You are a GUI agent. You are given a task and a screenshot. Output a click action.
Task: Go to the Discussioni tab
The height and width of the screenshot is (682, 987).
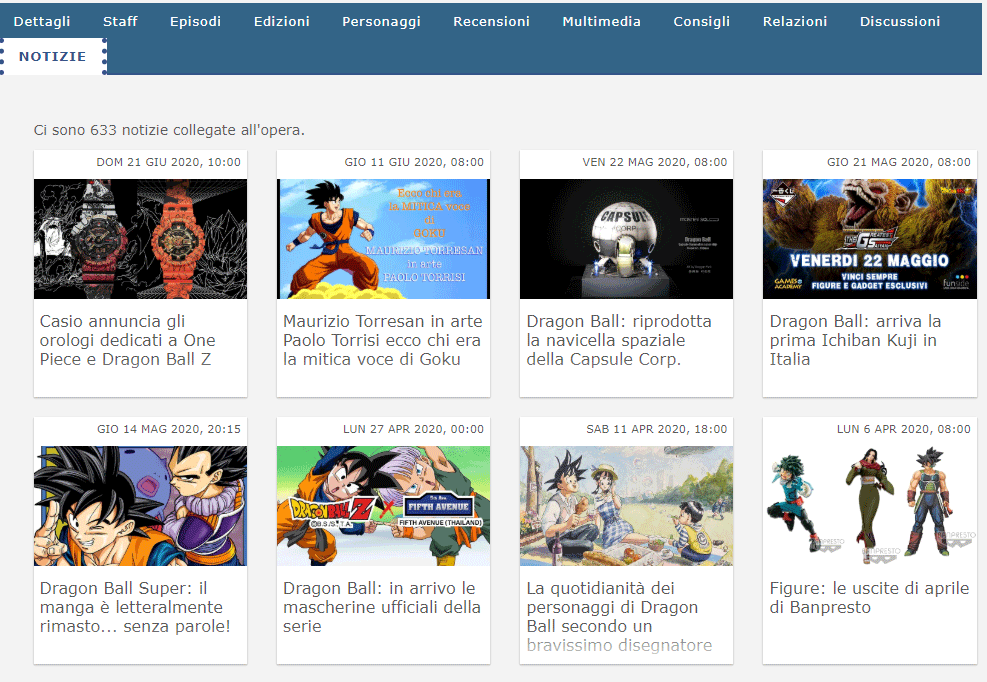[x=900, y=21]
